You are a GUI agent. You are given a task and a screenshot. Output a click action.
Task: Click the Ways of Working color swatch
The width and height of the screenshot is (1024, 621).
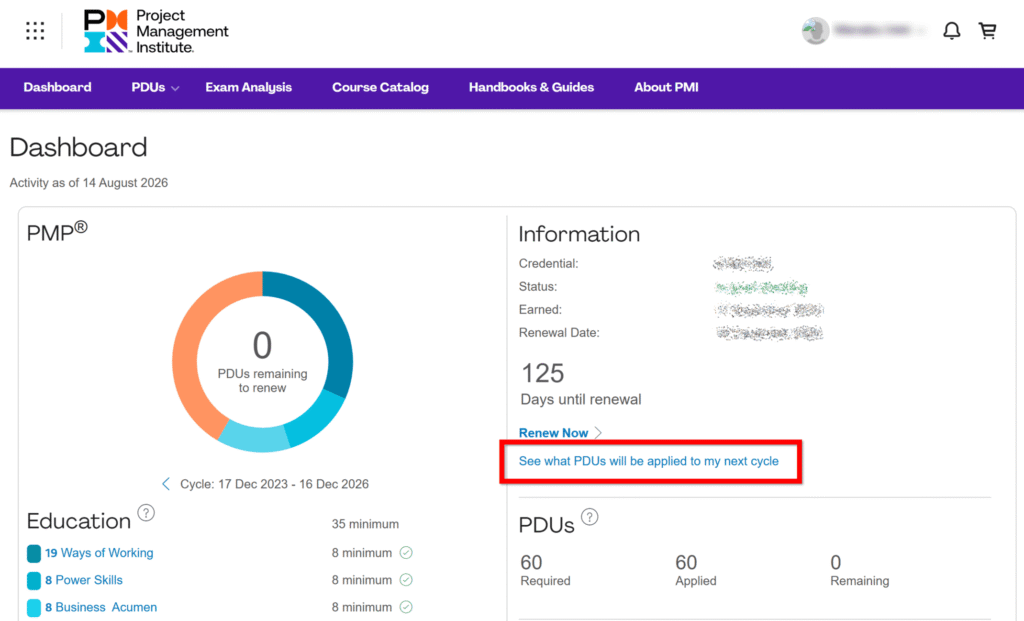click(34, 554)
